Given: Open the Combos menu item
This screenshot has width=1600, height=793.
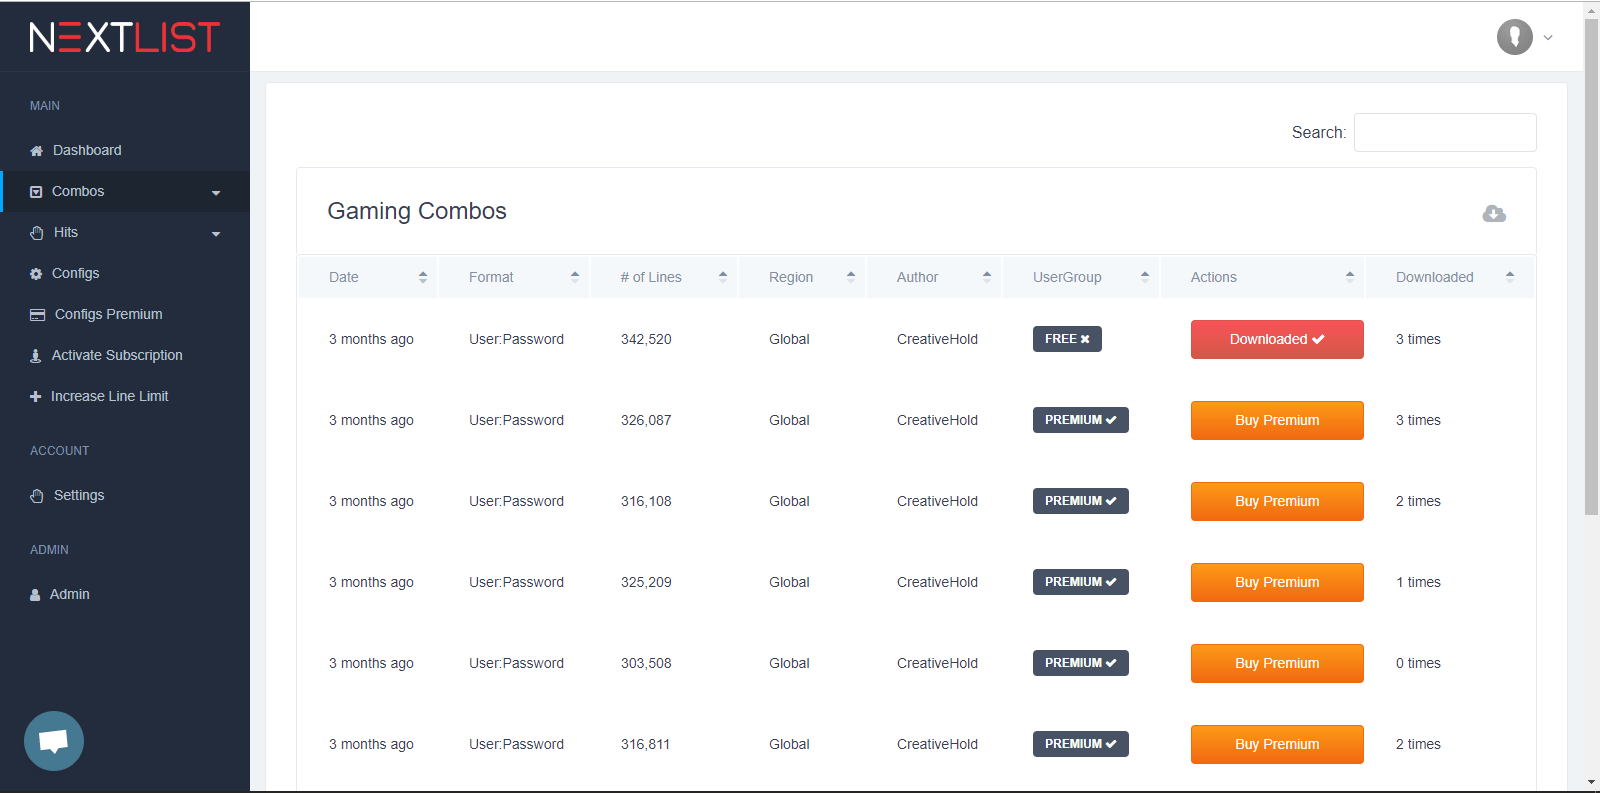Looking at the screenshot, I should coord(125,191).
